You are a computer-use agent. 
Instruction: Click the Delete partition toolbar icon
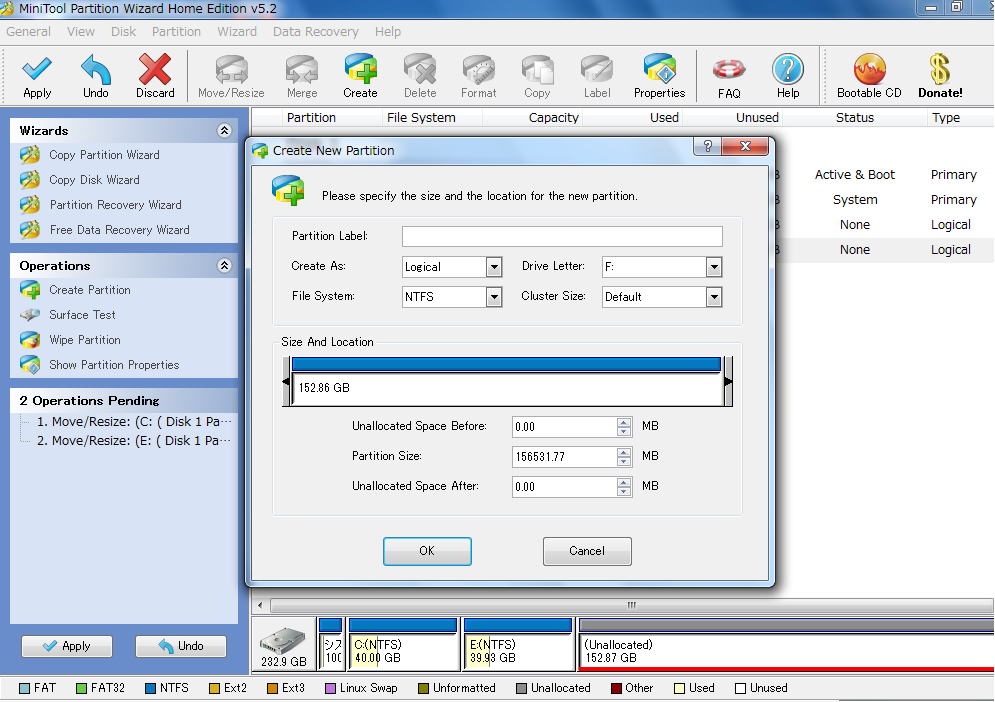pos(420,76)
